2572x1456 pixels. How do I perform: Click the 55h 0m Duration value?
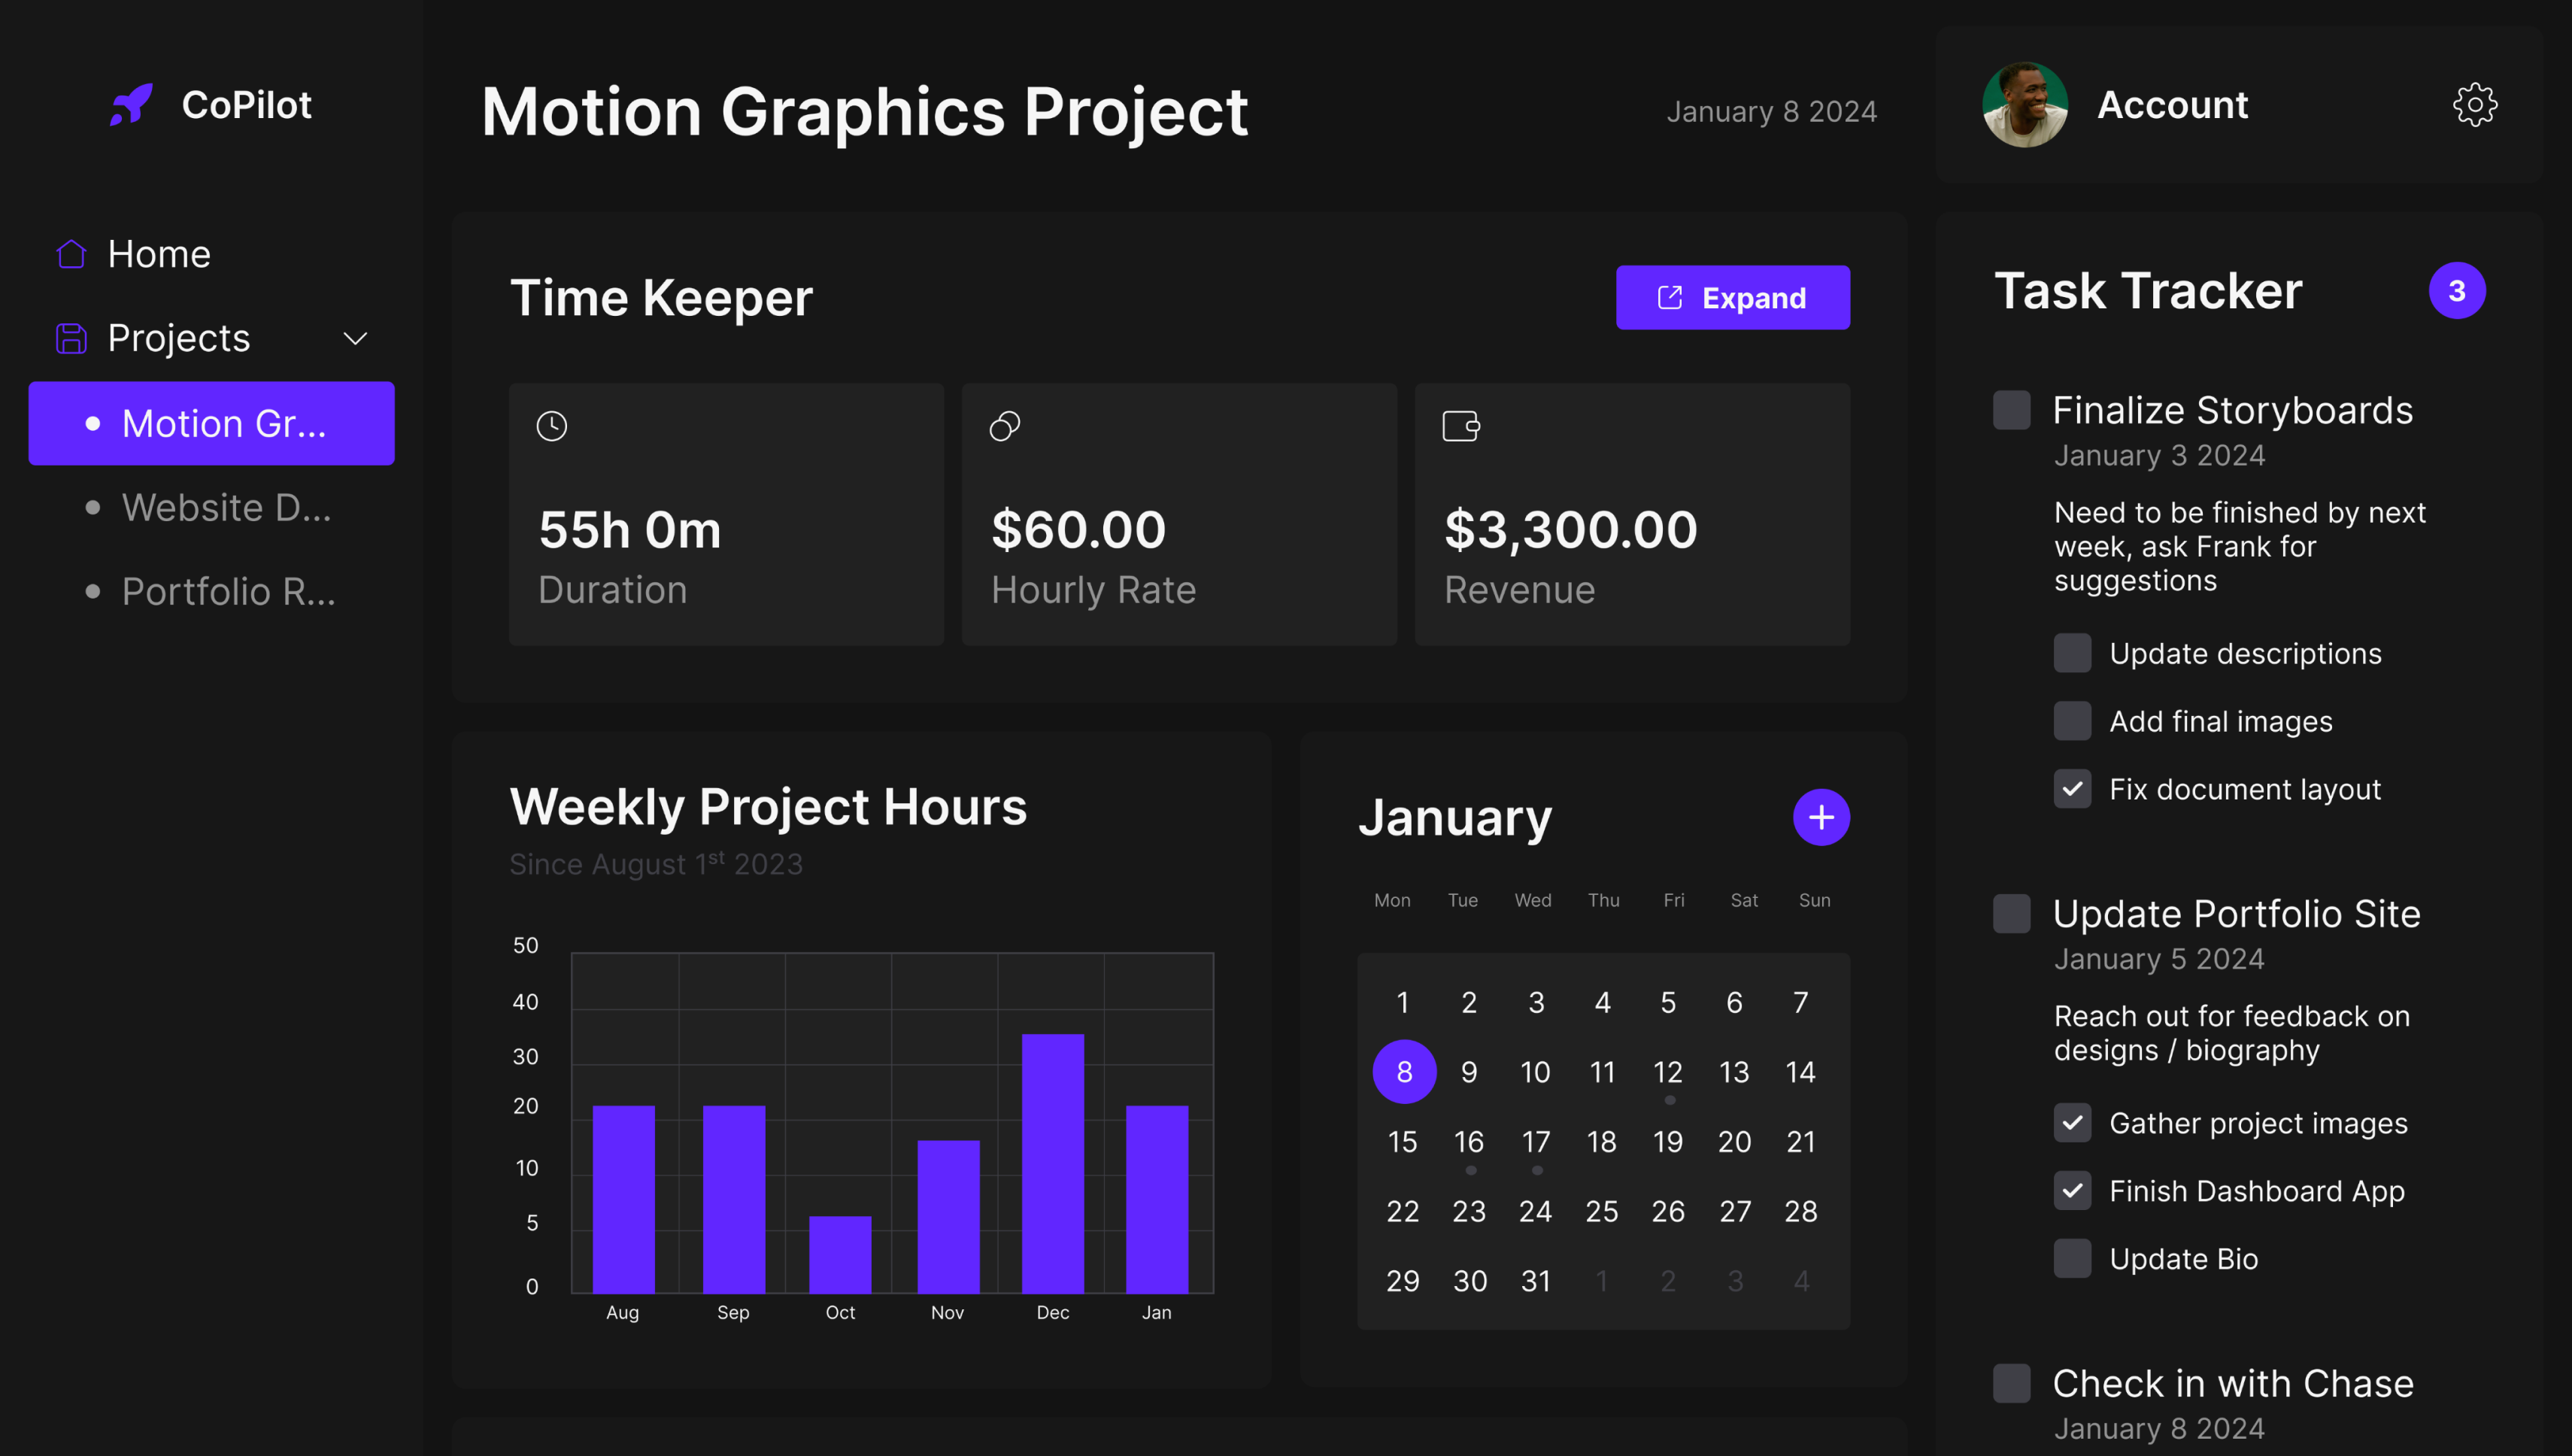(x=630, y=529)
